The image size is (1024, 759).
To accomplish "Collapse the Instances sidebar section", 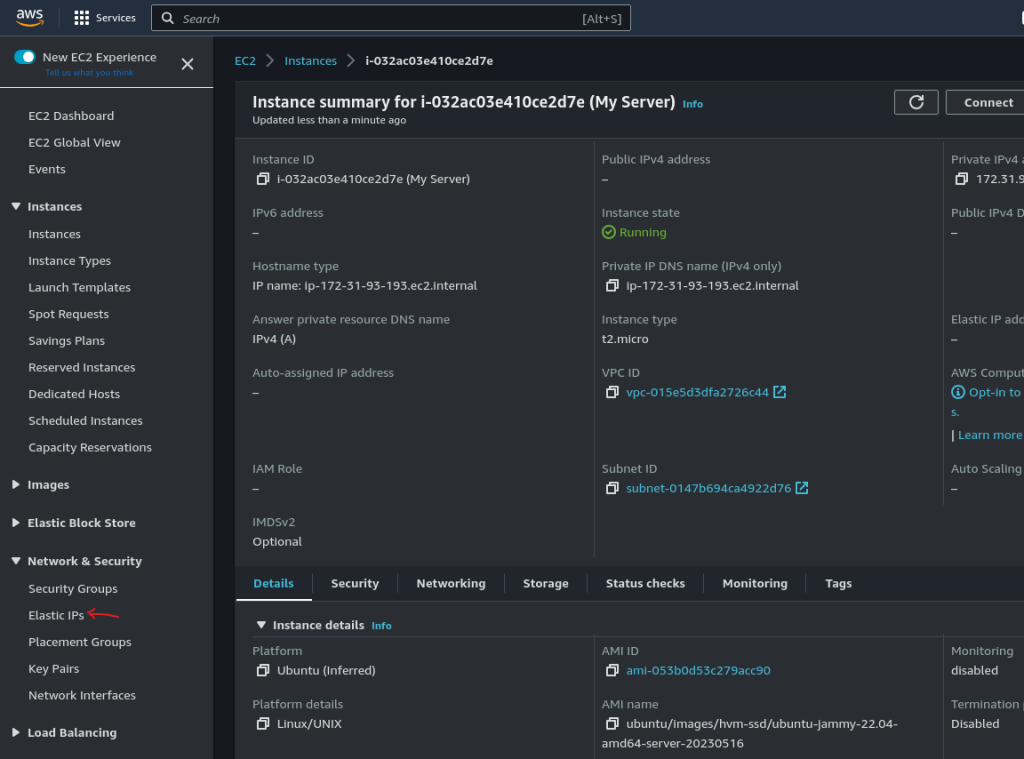I will 16,206.
